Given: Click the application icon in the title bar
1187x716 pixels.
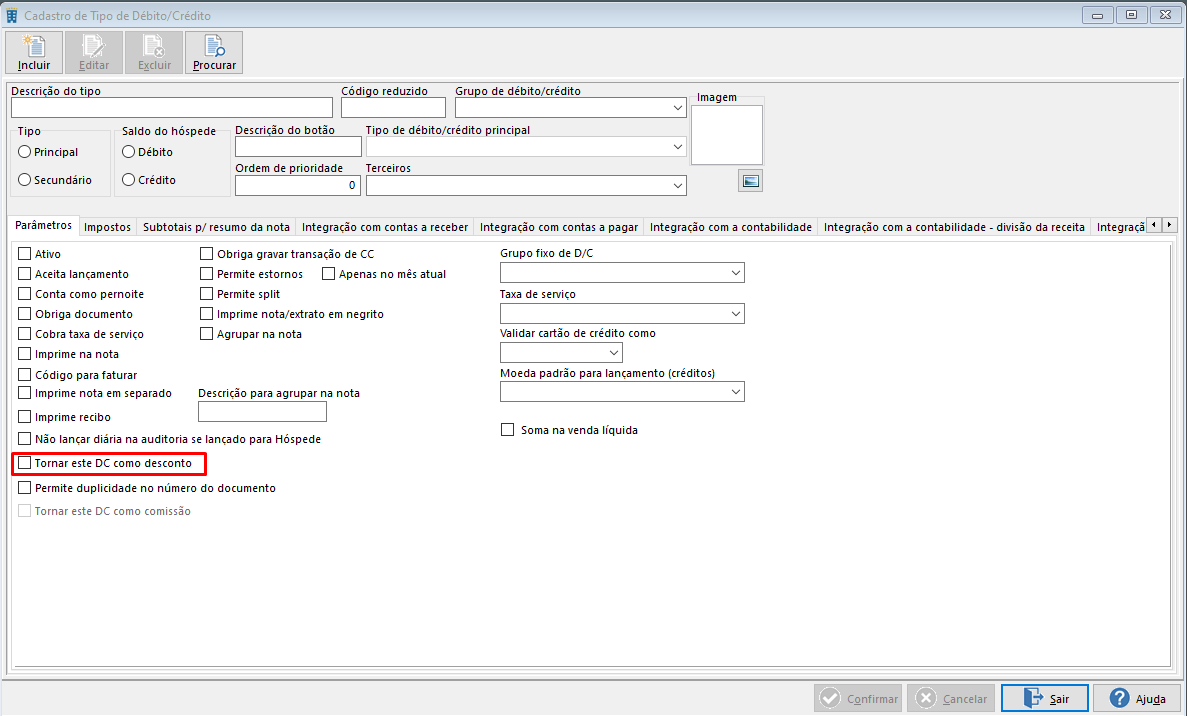Looking at the screenshot, I should [12, 15].
